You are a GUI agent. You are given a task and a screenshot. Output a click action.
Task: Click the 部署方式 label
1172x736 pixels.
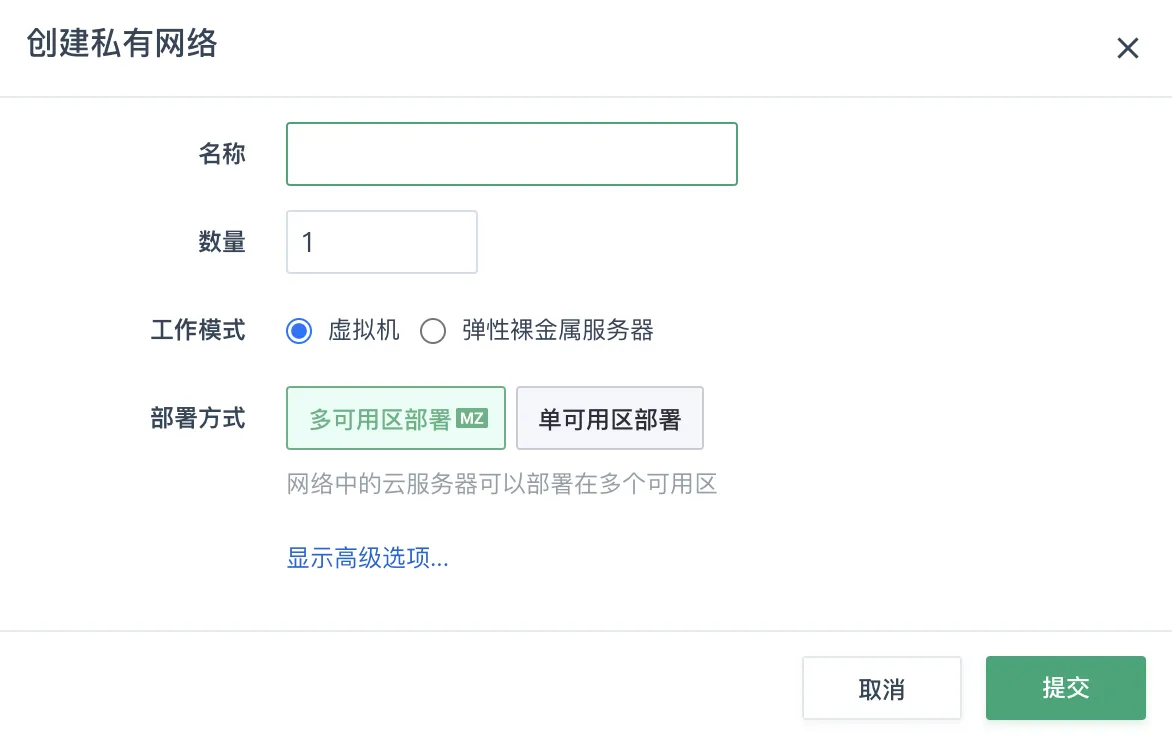click(198, 418)
